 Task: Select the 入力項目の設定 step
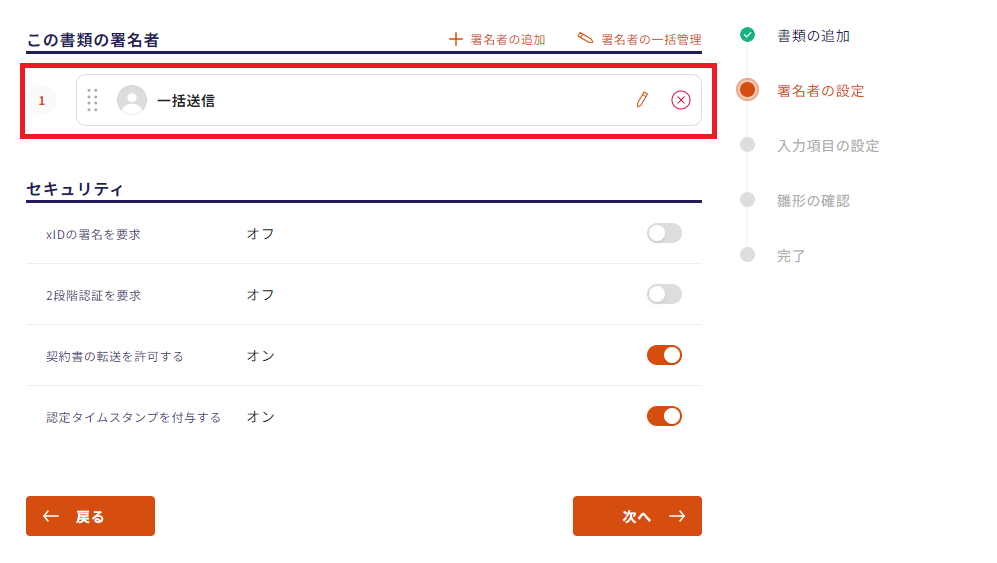tap(828, 146)
